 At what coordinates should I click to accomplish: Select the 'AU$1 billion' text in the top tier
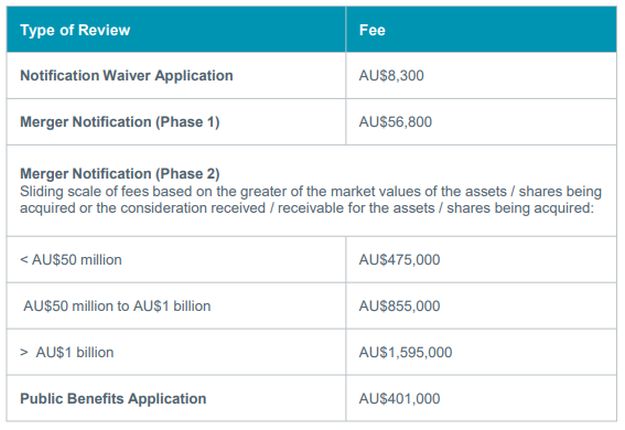(x=75, y=352)
